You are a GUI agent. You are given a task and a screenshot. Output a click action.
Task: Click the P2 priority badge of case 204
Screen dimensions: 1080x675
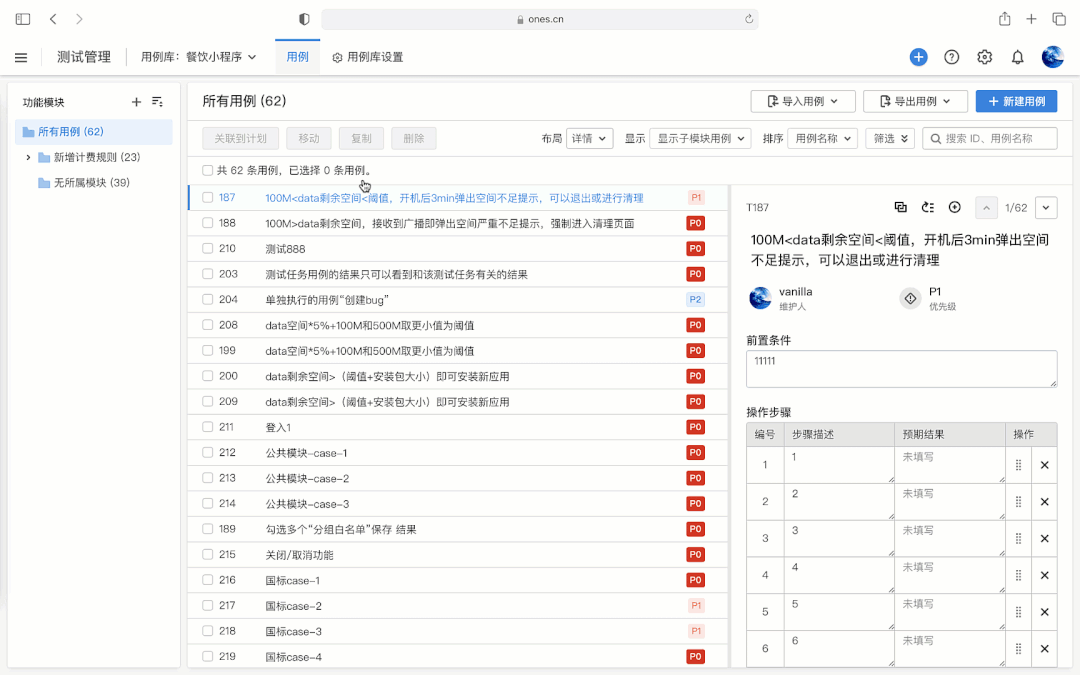coord(696,300)
